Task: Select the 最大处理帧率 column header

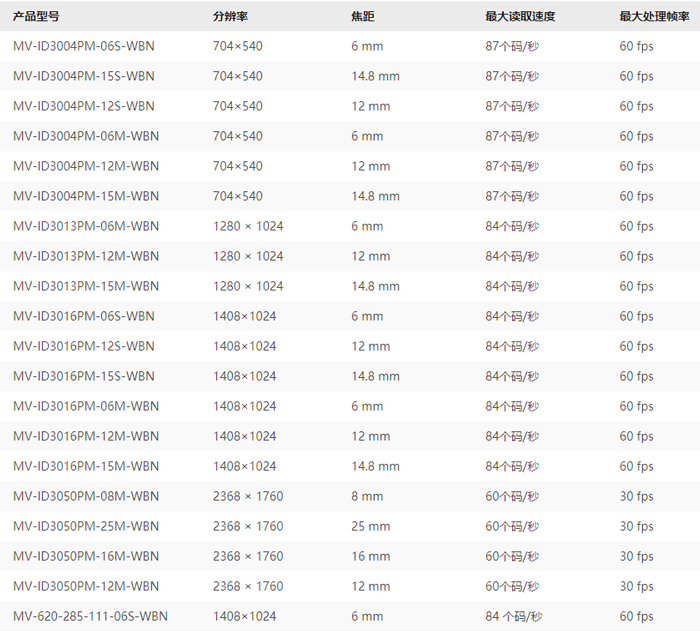Action: 654,17
